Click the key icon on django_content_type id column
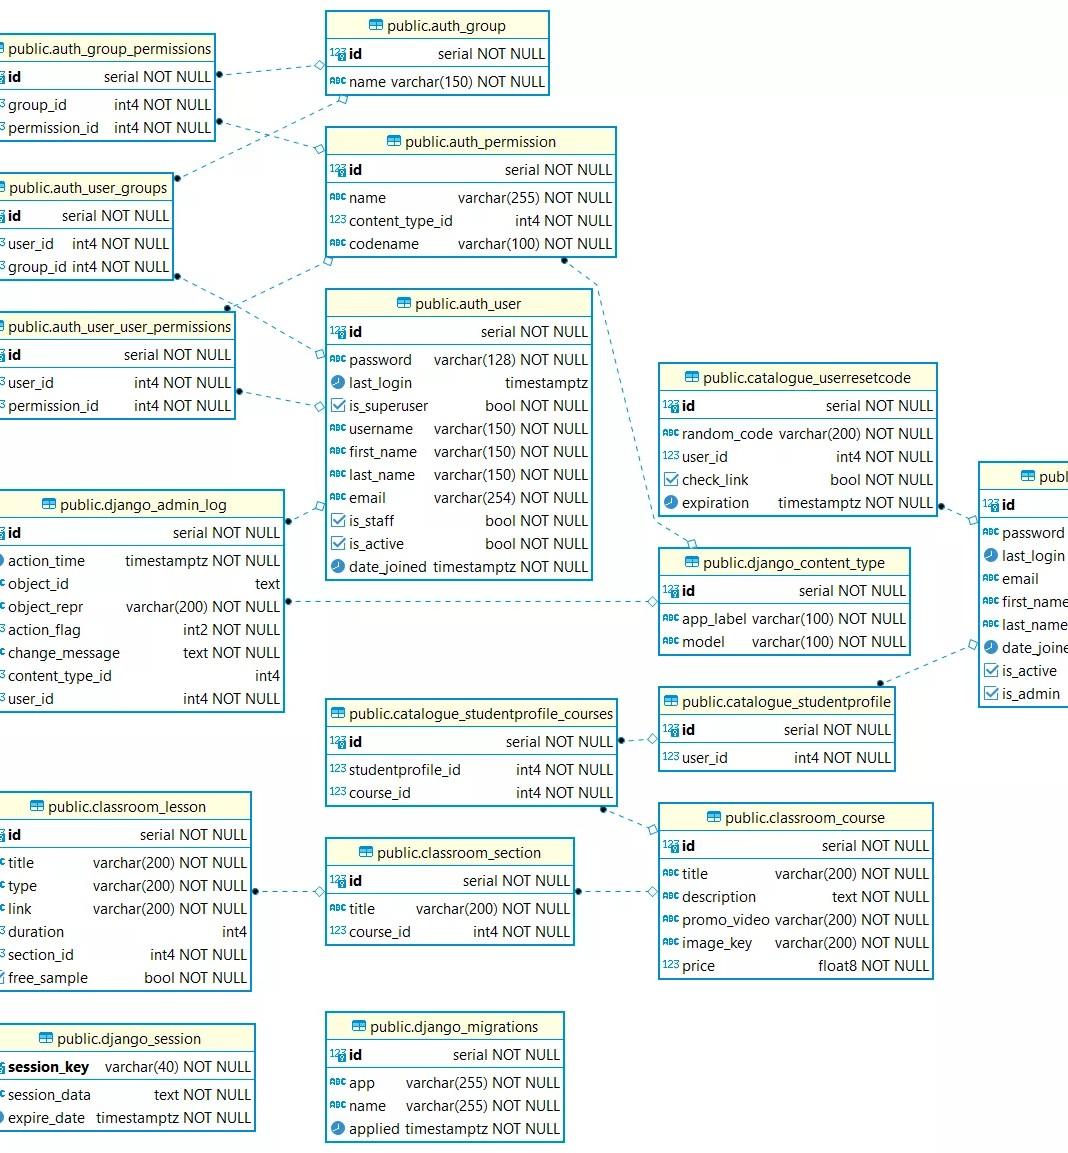The height and width of the screenshot is (1153, 1068). 672,591
